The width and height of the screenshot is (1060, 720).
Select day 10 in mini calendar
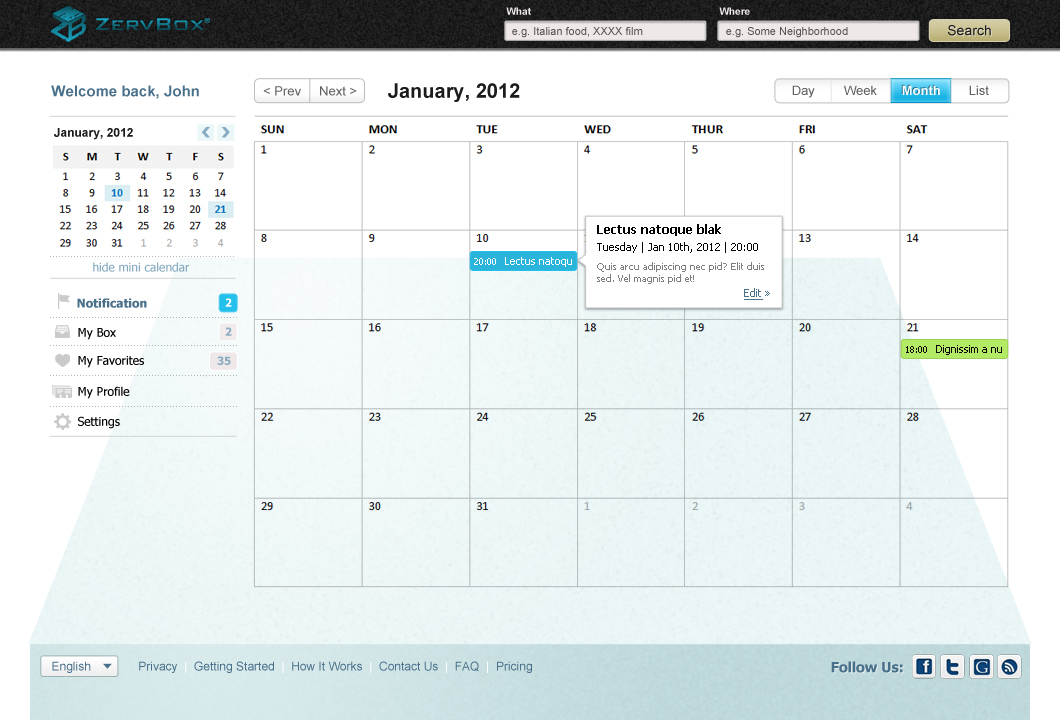click(117, 193)
